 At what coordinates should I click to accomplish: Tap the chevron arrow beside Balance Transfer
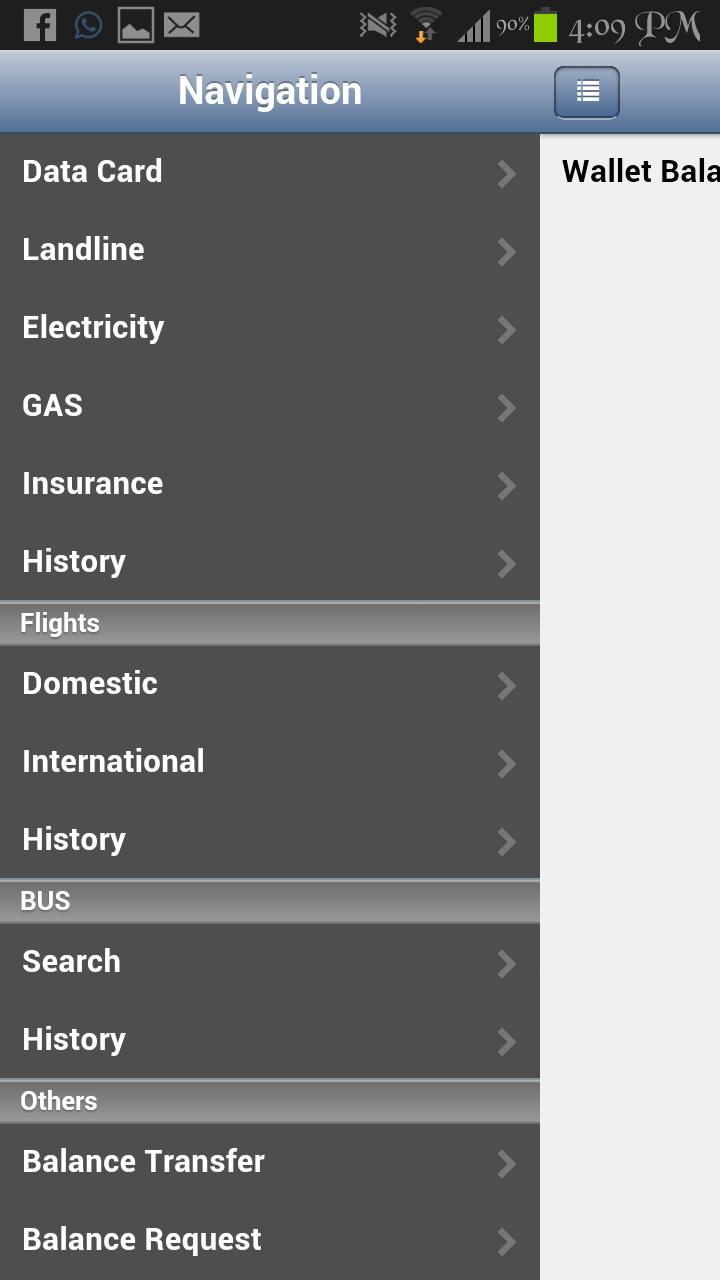pyautogui.click(x=507, y=1164)
